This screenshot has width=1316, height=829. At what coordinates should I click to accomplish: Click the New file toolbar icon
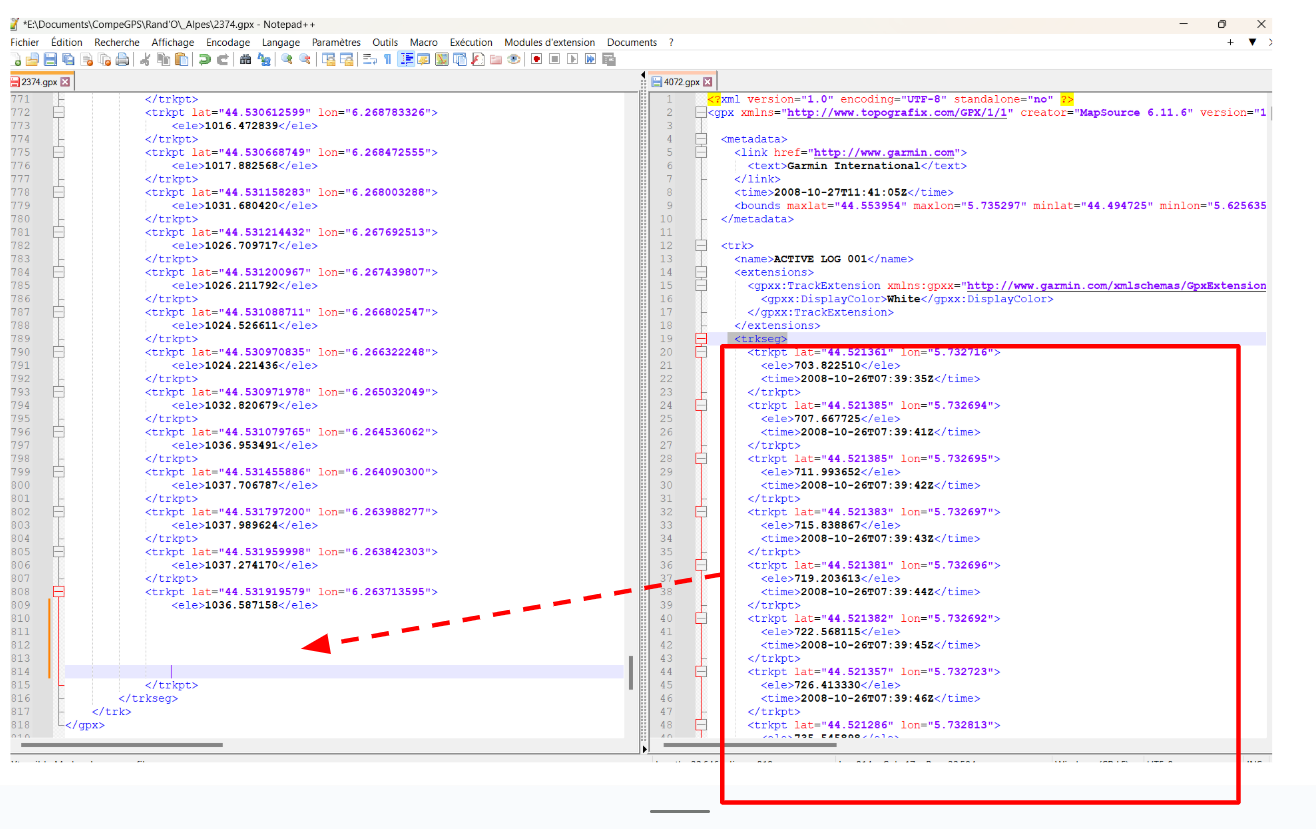click(x=16, y=59)
